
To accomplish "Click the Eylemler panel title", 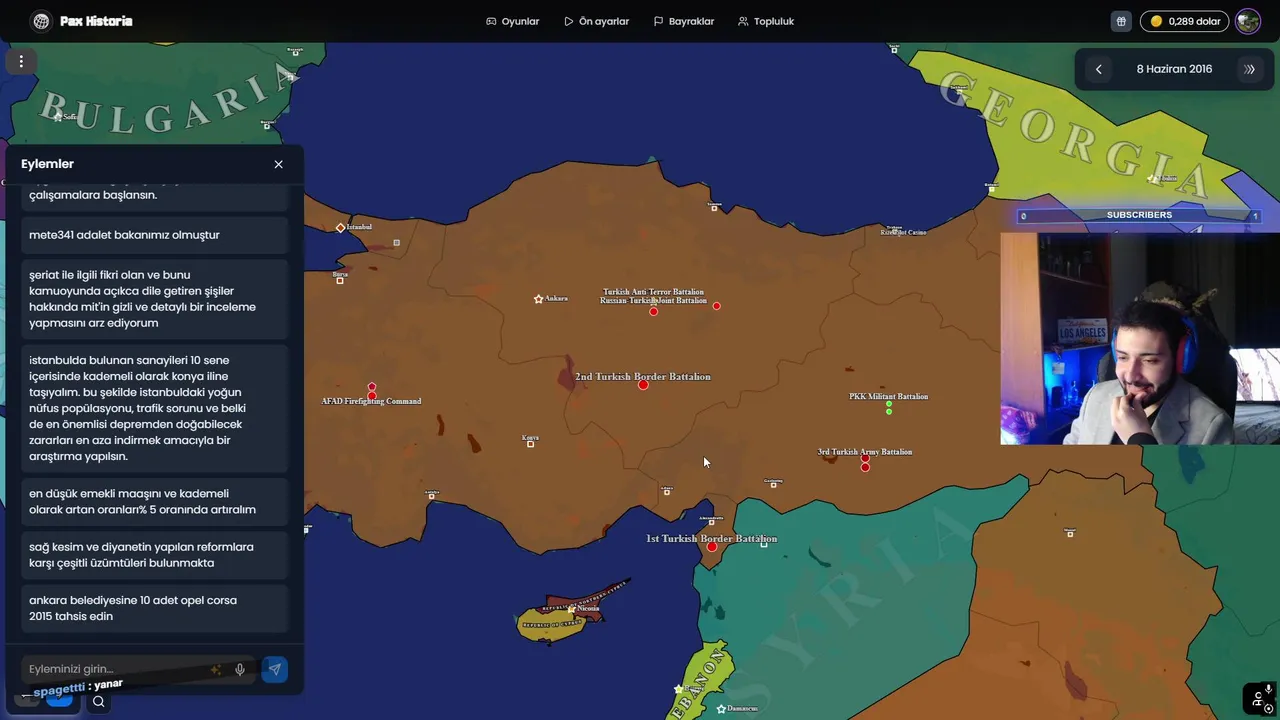I will (48, 164).
